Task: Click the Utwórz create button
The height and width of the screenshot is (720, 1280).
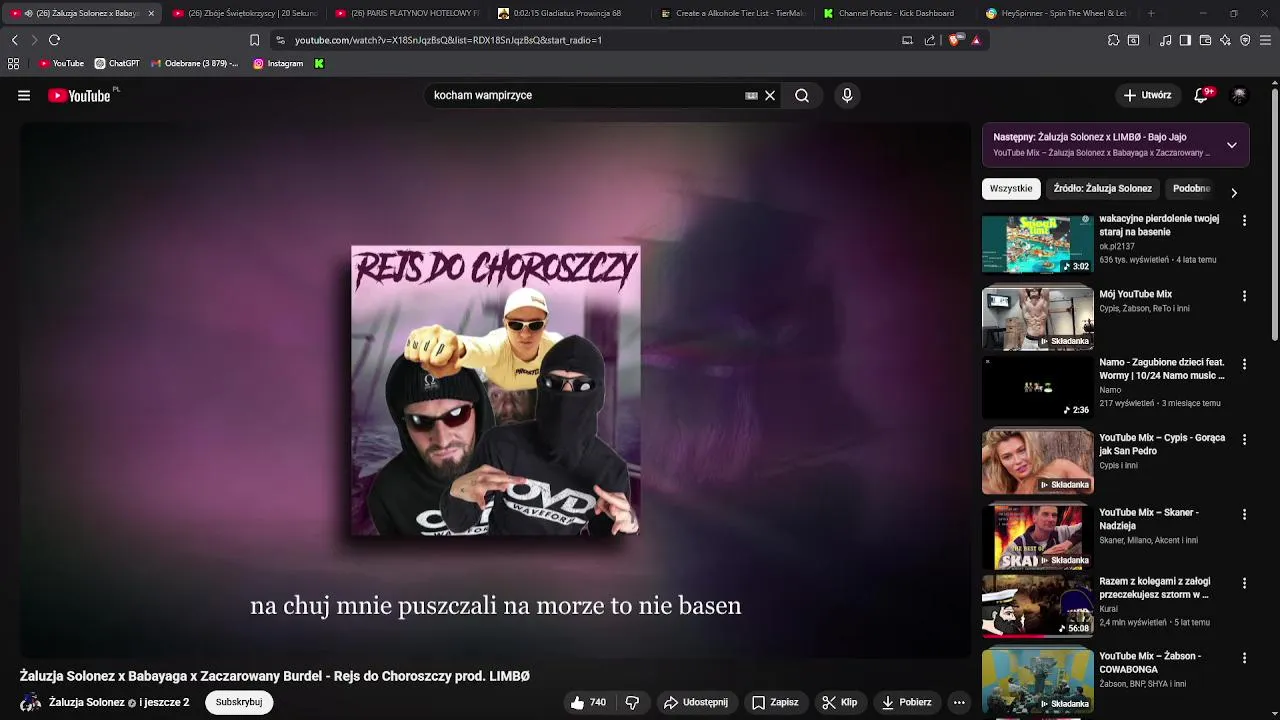Action: tap(1147, 96)
